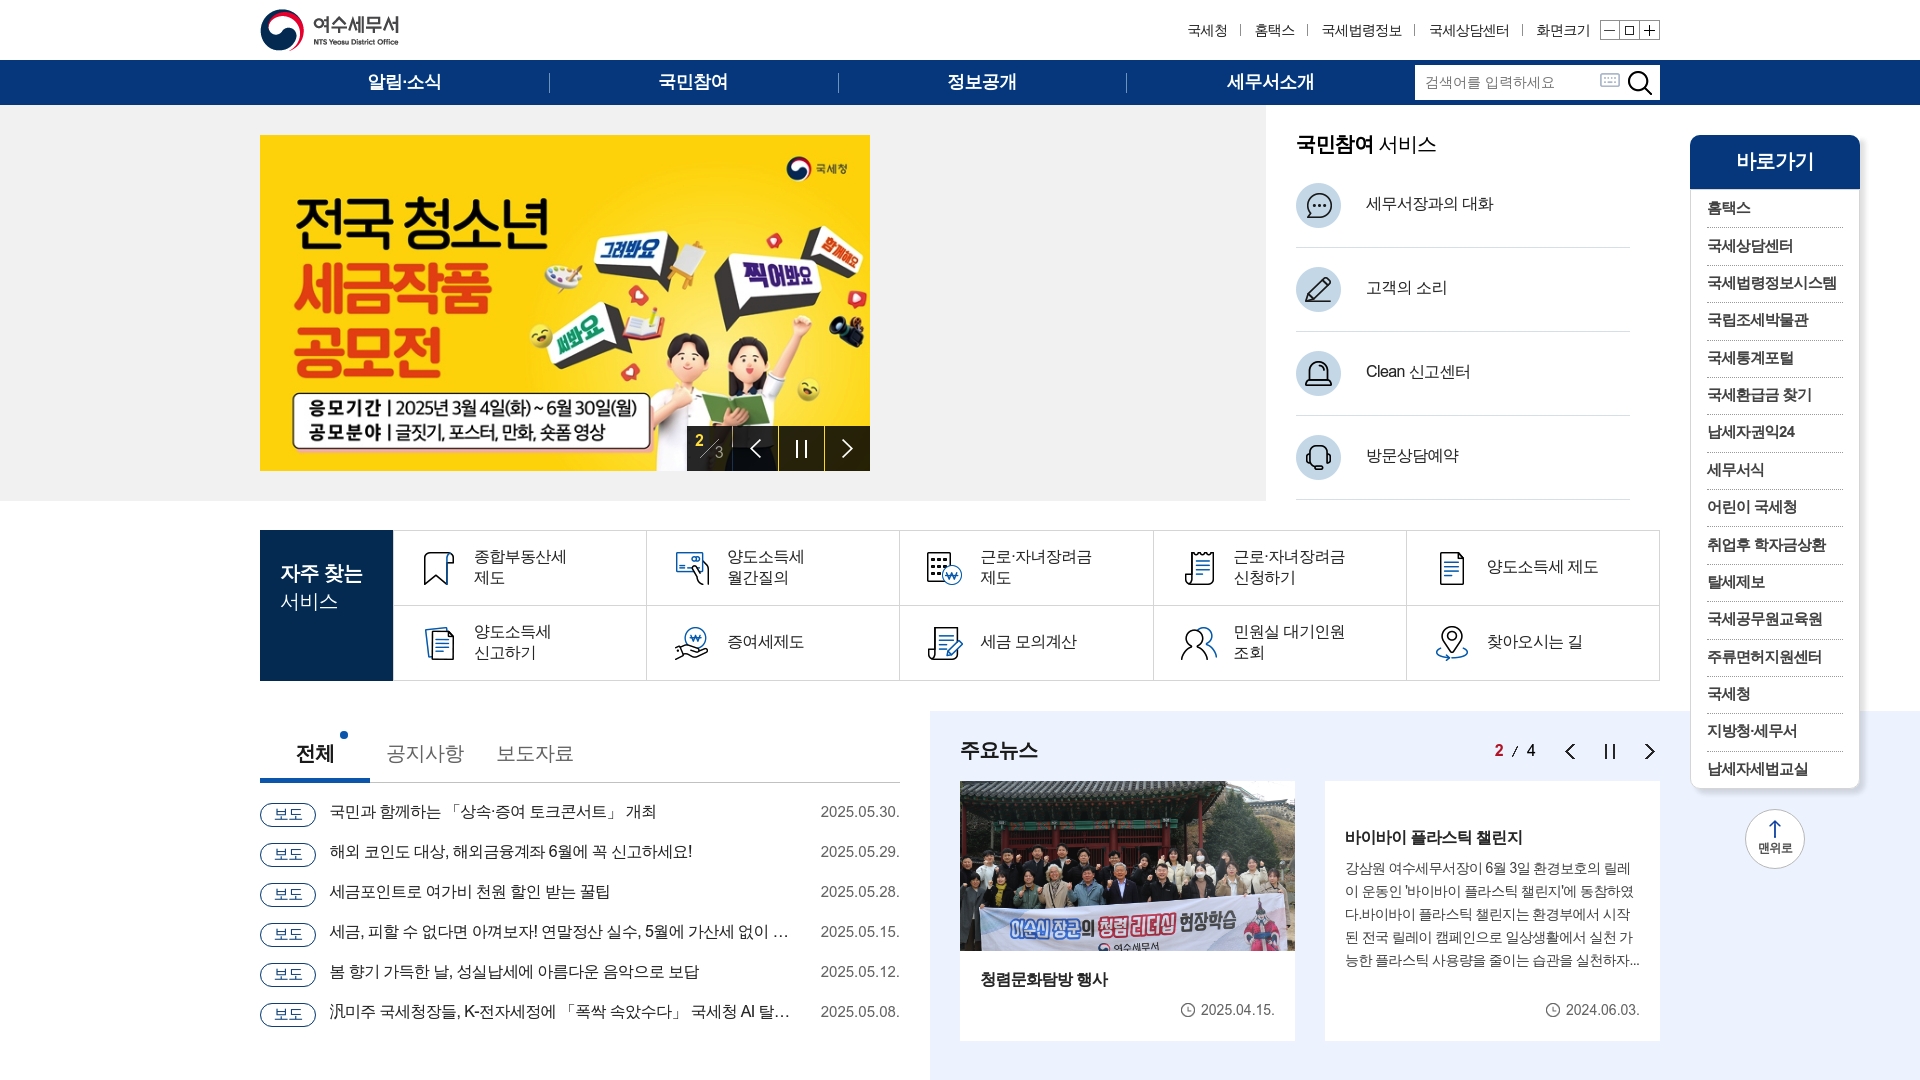Open the 세무서소개 menu
Image resolution: width=1920 pixels, height=1080 pixels.
pyautogui.click(x=1270, y=82)
